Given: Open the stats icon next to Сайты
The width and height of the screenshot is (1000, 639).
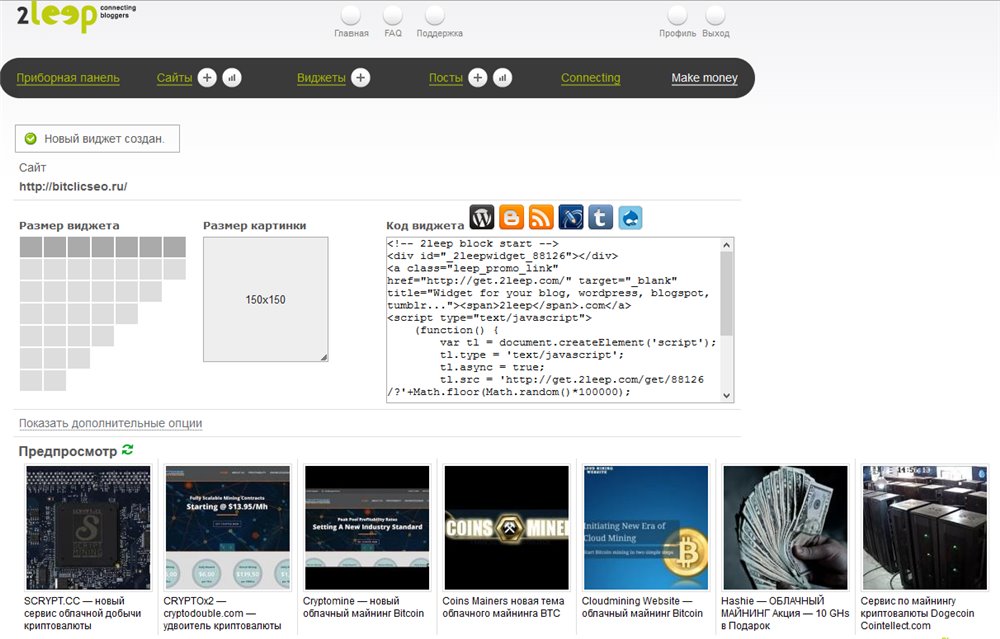Looking at the screenshot, I should [x=232, y=78].
